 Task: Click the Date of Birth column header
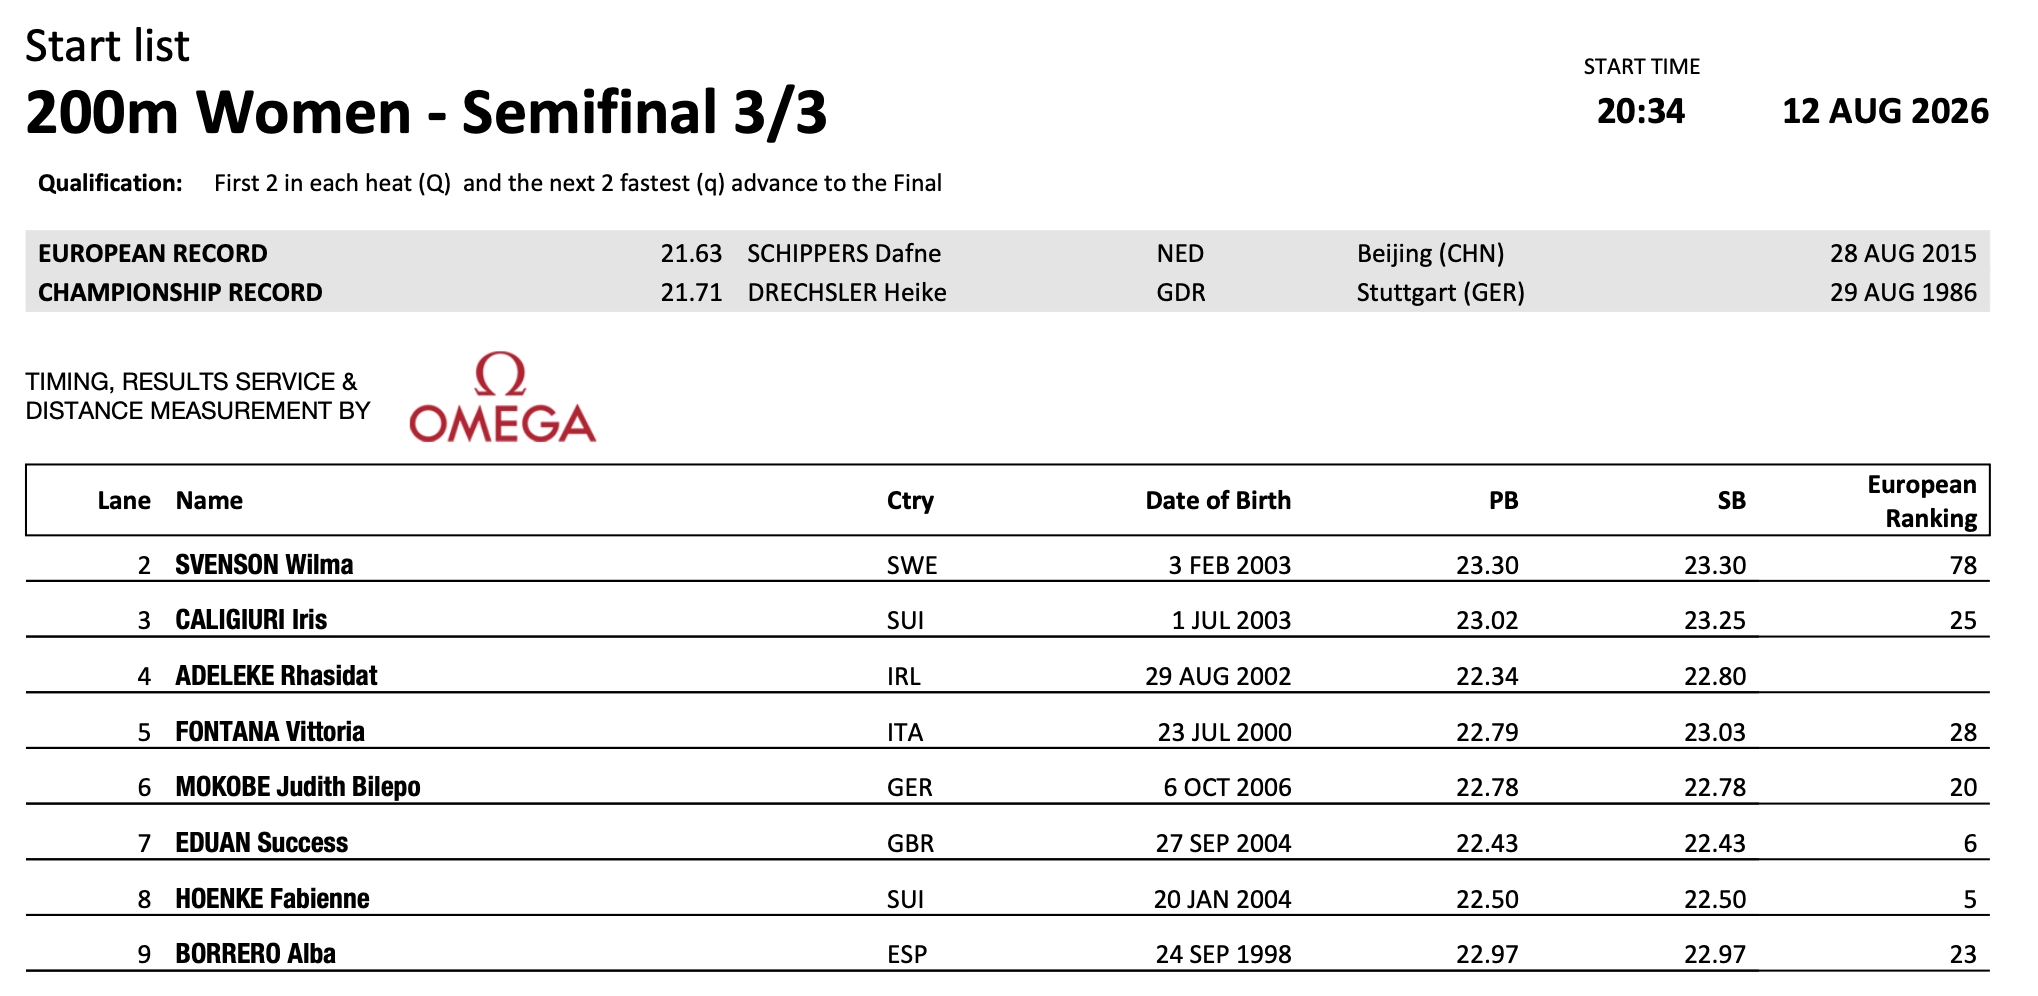(1218, 500)
